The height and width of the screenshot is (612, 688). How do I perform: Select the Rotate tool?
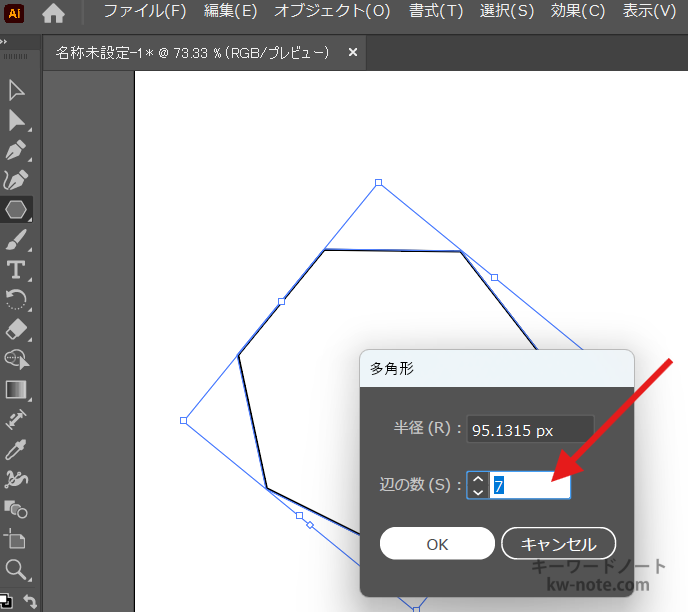[16, 299]
